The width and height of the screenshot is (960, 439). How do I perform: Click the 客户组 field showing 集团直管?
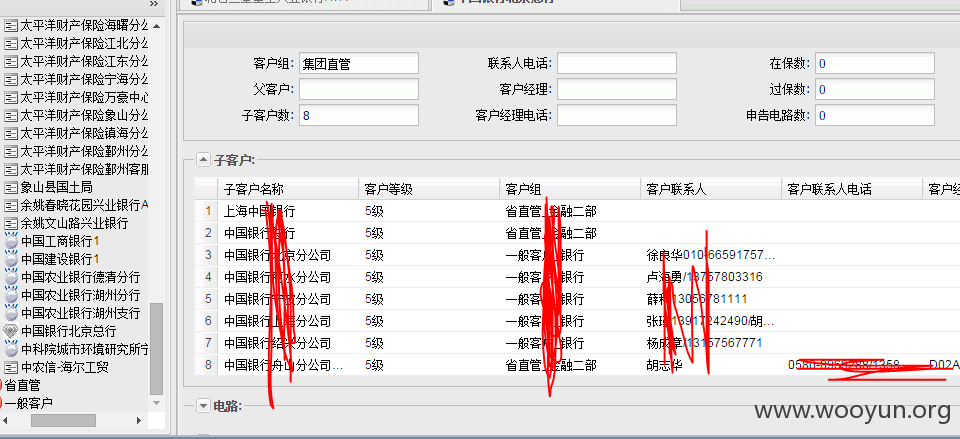point(359,63)
